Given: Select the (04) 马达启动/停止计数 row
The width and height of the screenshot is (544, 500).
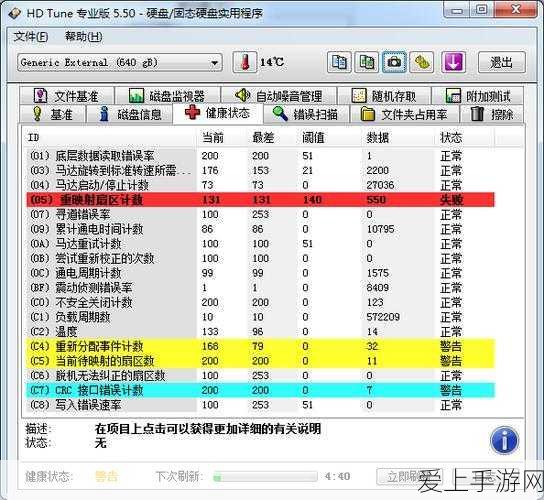Looking at the screenshot, I should (x=261, y=185).
